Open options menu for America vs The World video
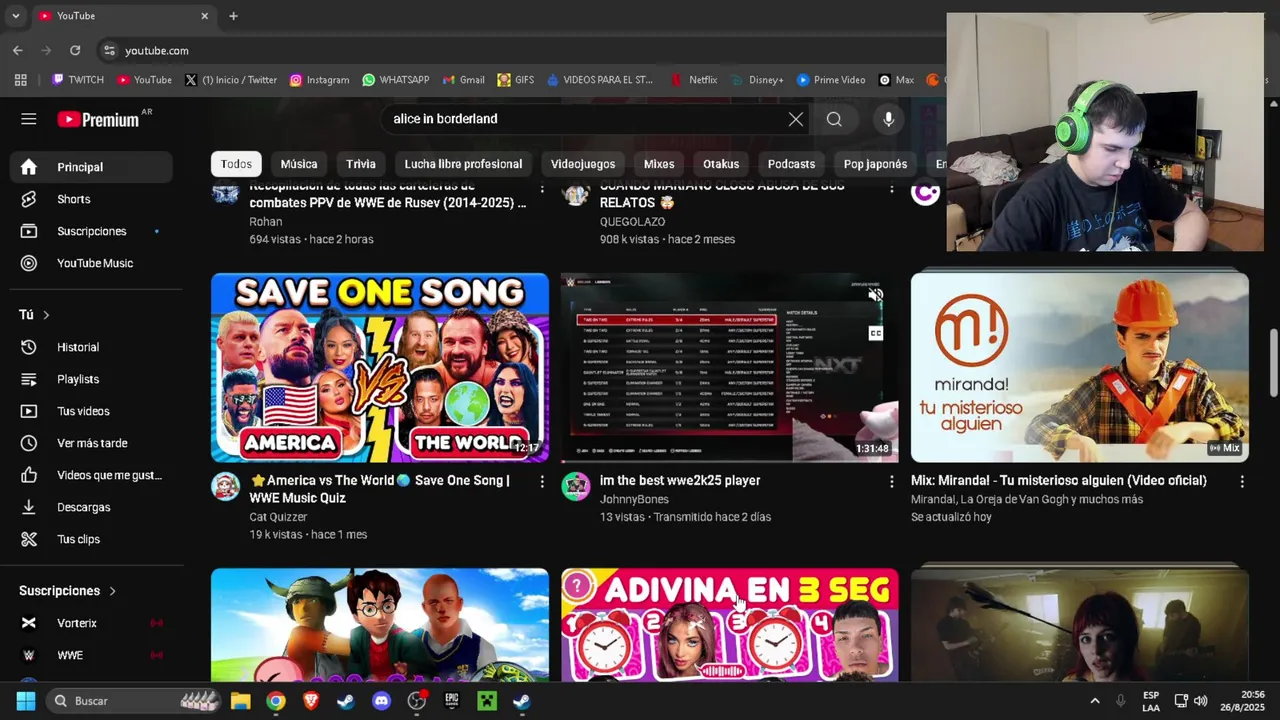Viewport: 1280px width, 720px height. pos(542,482)
